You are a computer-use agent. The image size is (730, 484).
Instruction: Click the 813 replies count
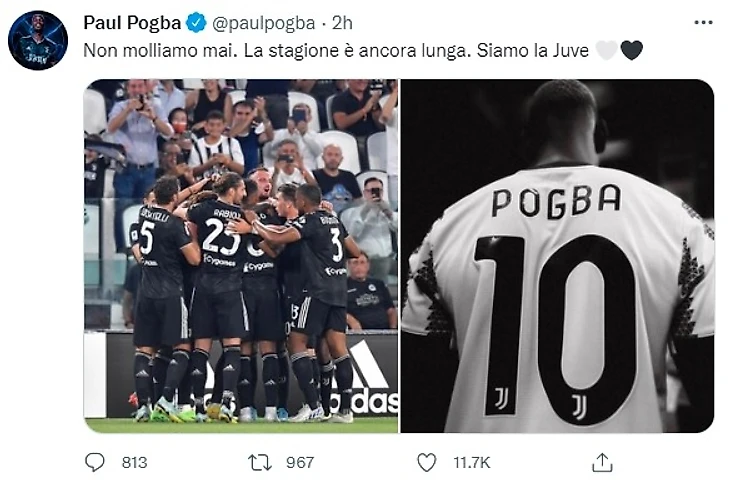pos(134,462)
